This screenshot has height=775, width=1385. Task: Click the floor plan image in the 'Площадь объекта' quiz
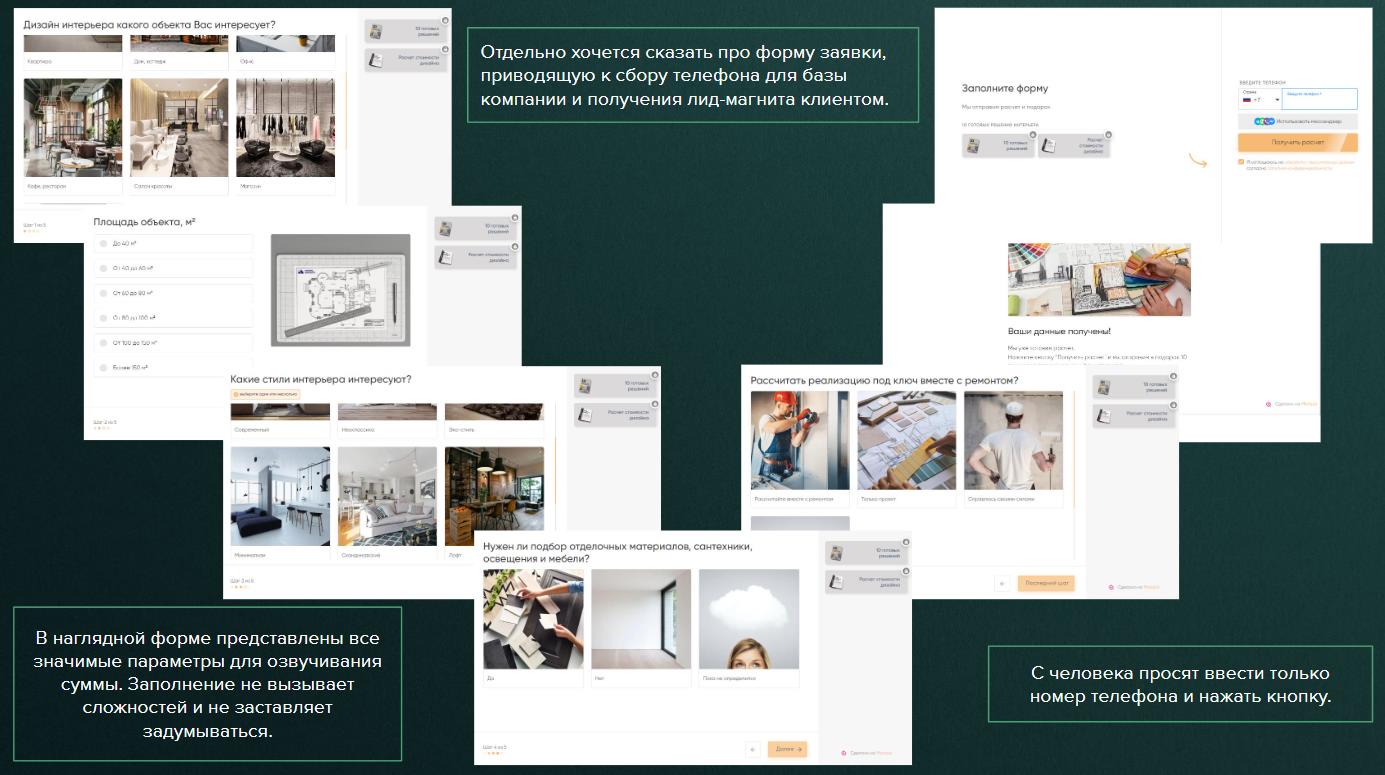coord(341,291)
